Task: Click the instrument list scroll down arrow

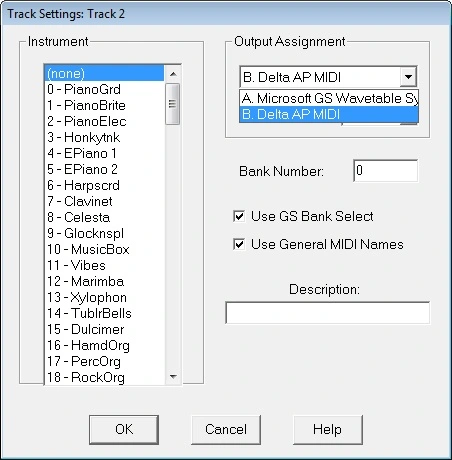Action: point(173,377)
